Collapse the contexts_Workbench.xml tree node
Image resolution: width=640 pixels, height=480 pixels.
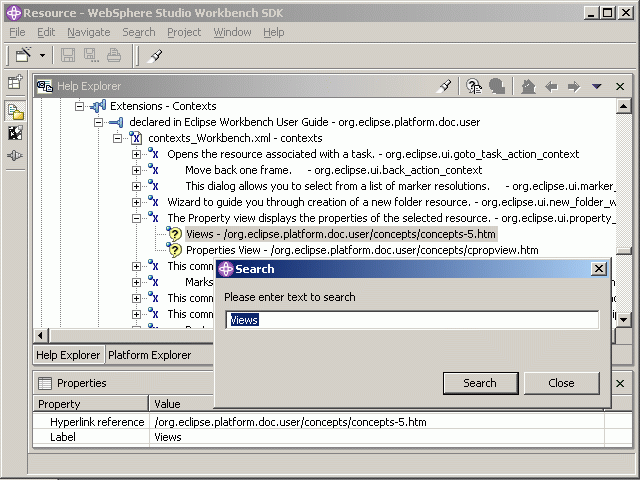(119, 138)
